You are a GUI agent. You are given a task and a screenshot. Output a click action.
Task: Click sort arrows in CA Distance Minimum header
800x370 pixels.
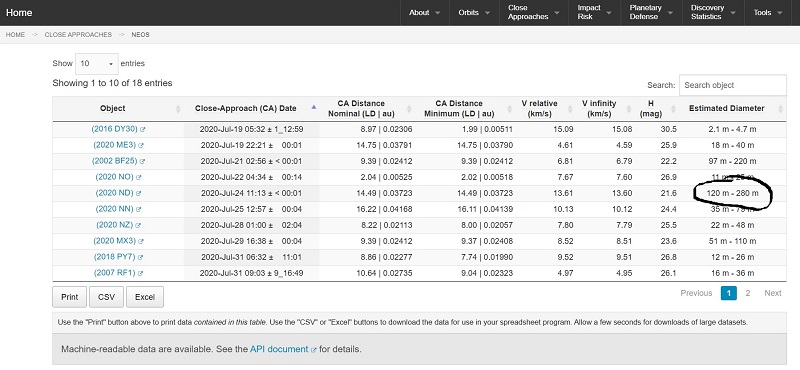(x=509, y=109)
